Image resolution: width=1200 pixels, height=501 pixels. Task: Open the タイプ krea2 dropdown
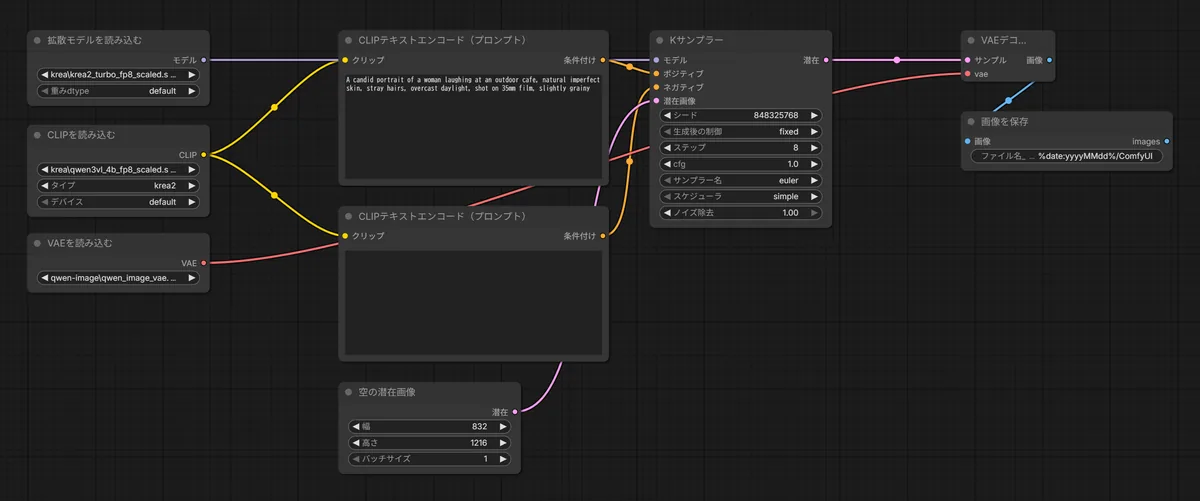coord(118,186)
